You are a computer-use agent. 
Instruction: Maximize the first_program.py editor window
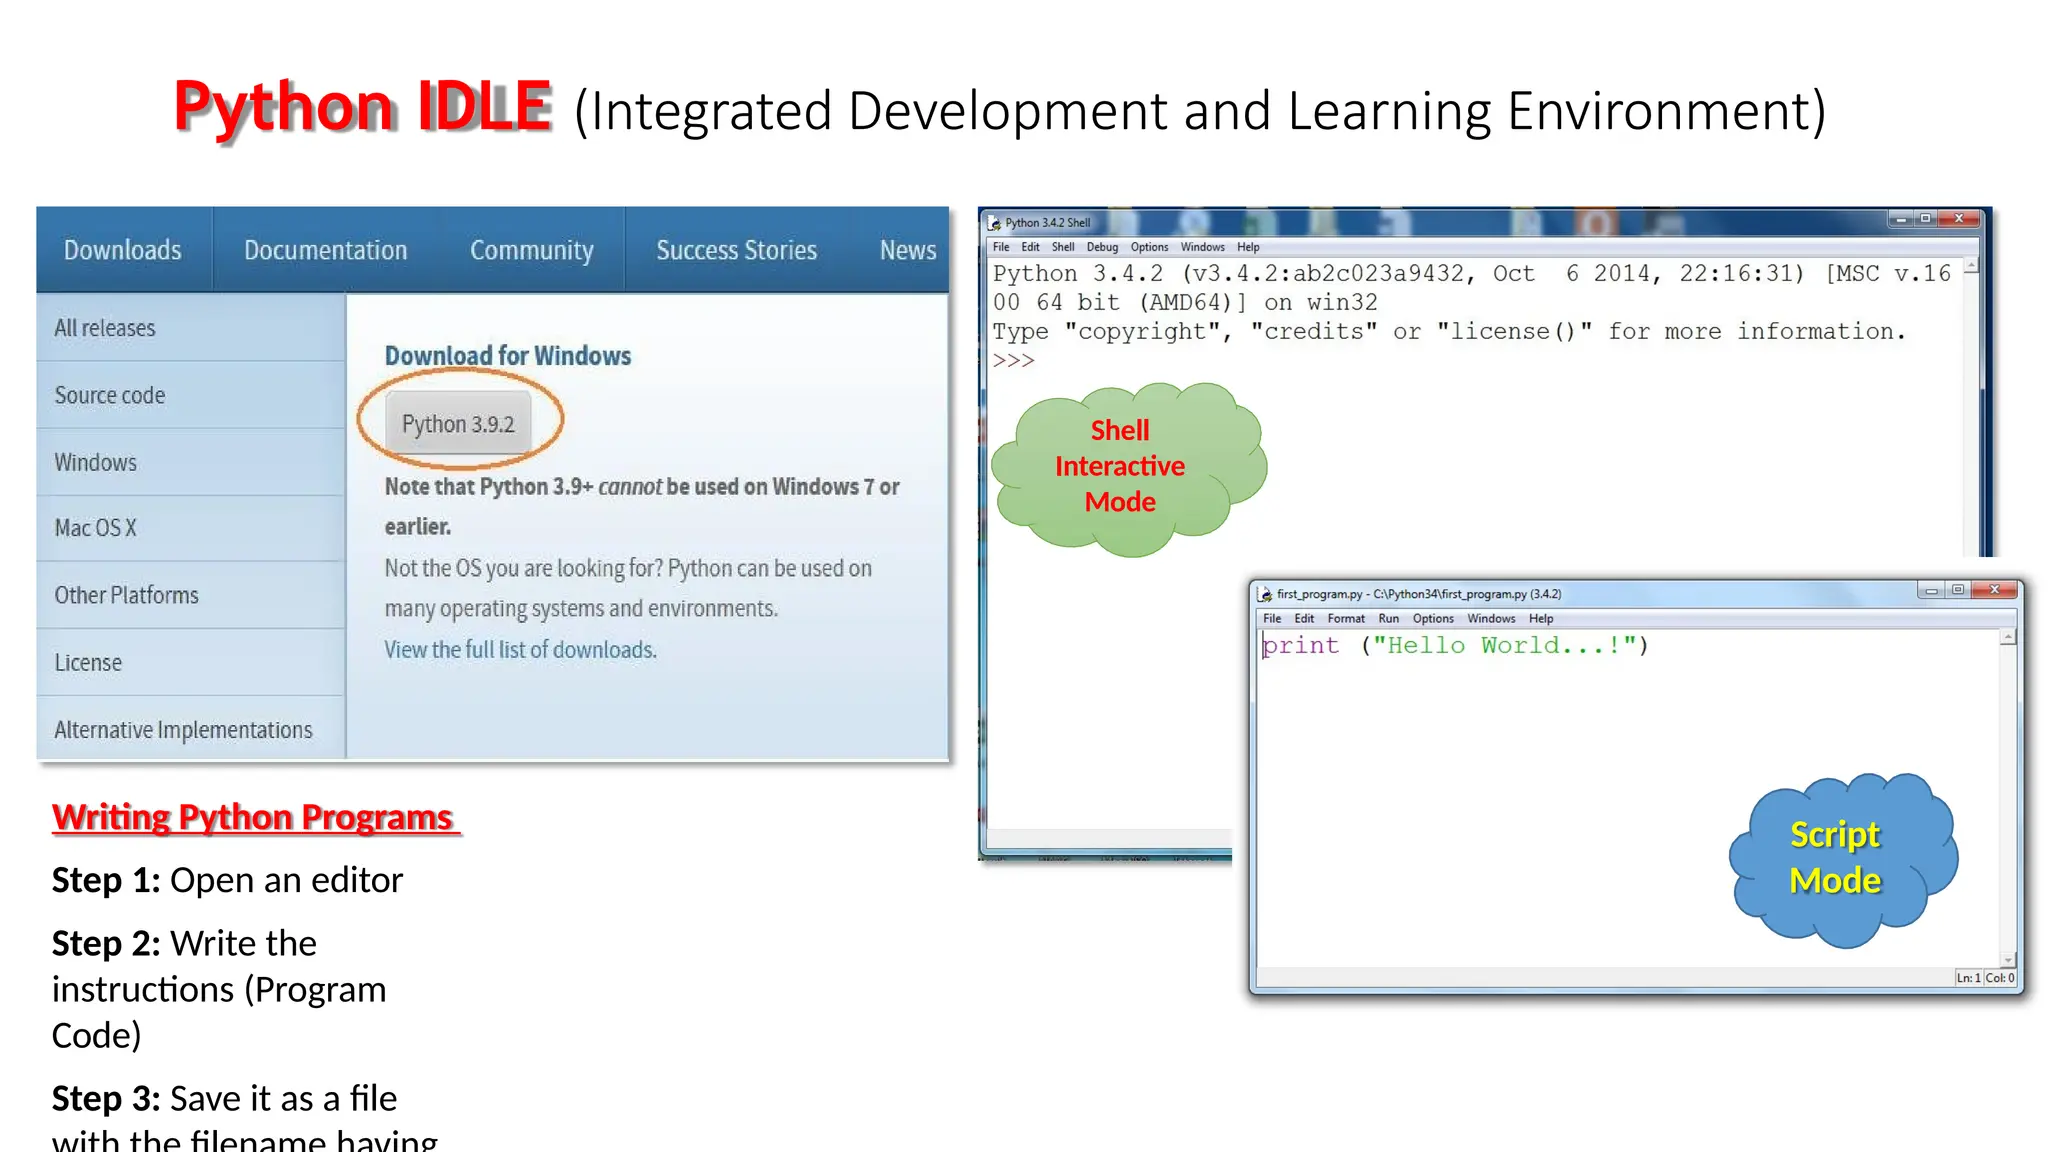(1958, 590)
